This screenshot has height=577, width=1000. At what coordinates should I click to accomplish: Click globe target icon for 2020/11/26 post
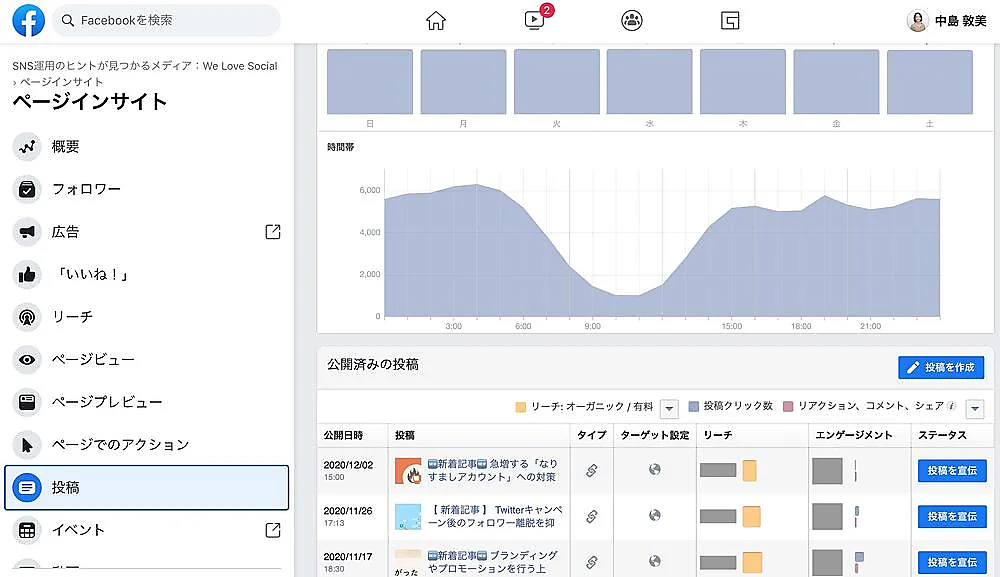654,516
